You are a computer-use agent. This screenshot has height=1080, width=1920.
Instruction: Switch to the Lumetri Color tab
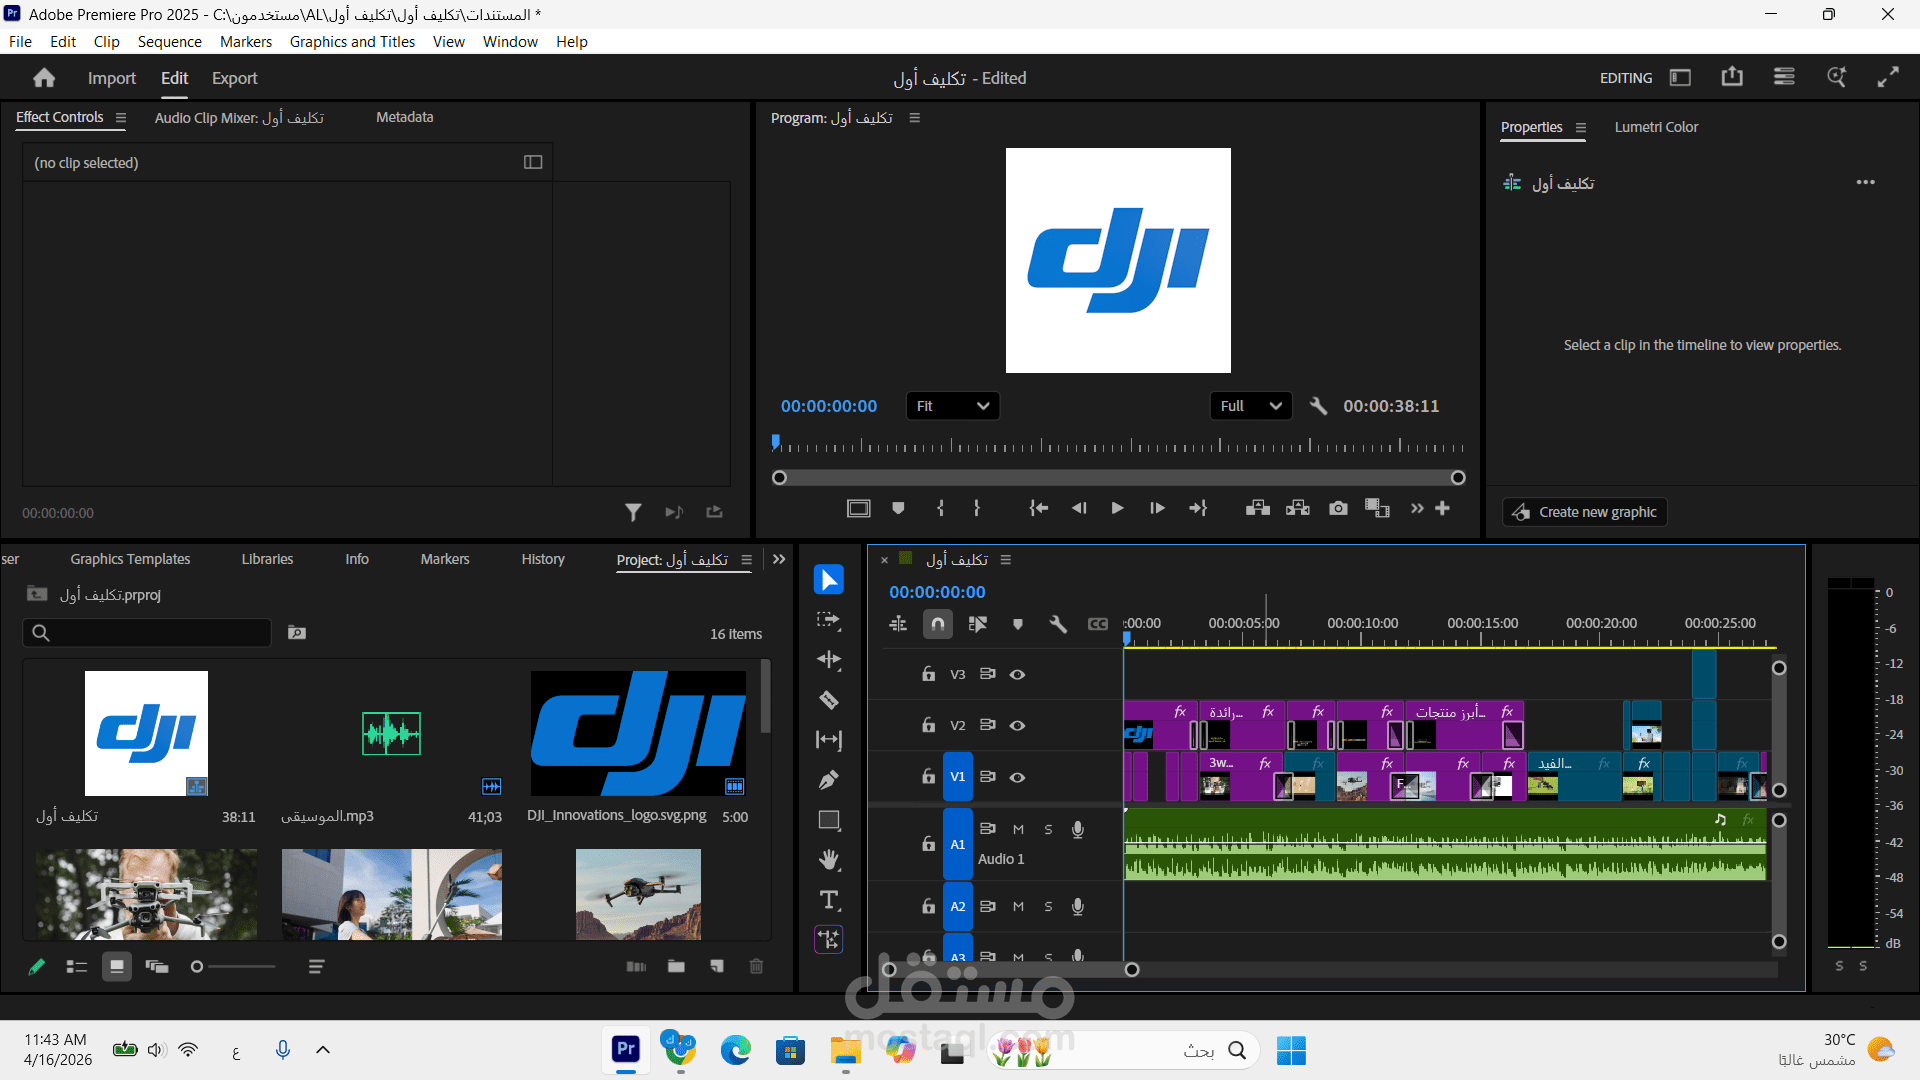(1656, 127)
